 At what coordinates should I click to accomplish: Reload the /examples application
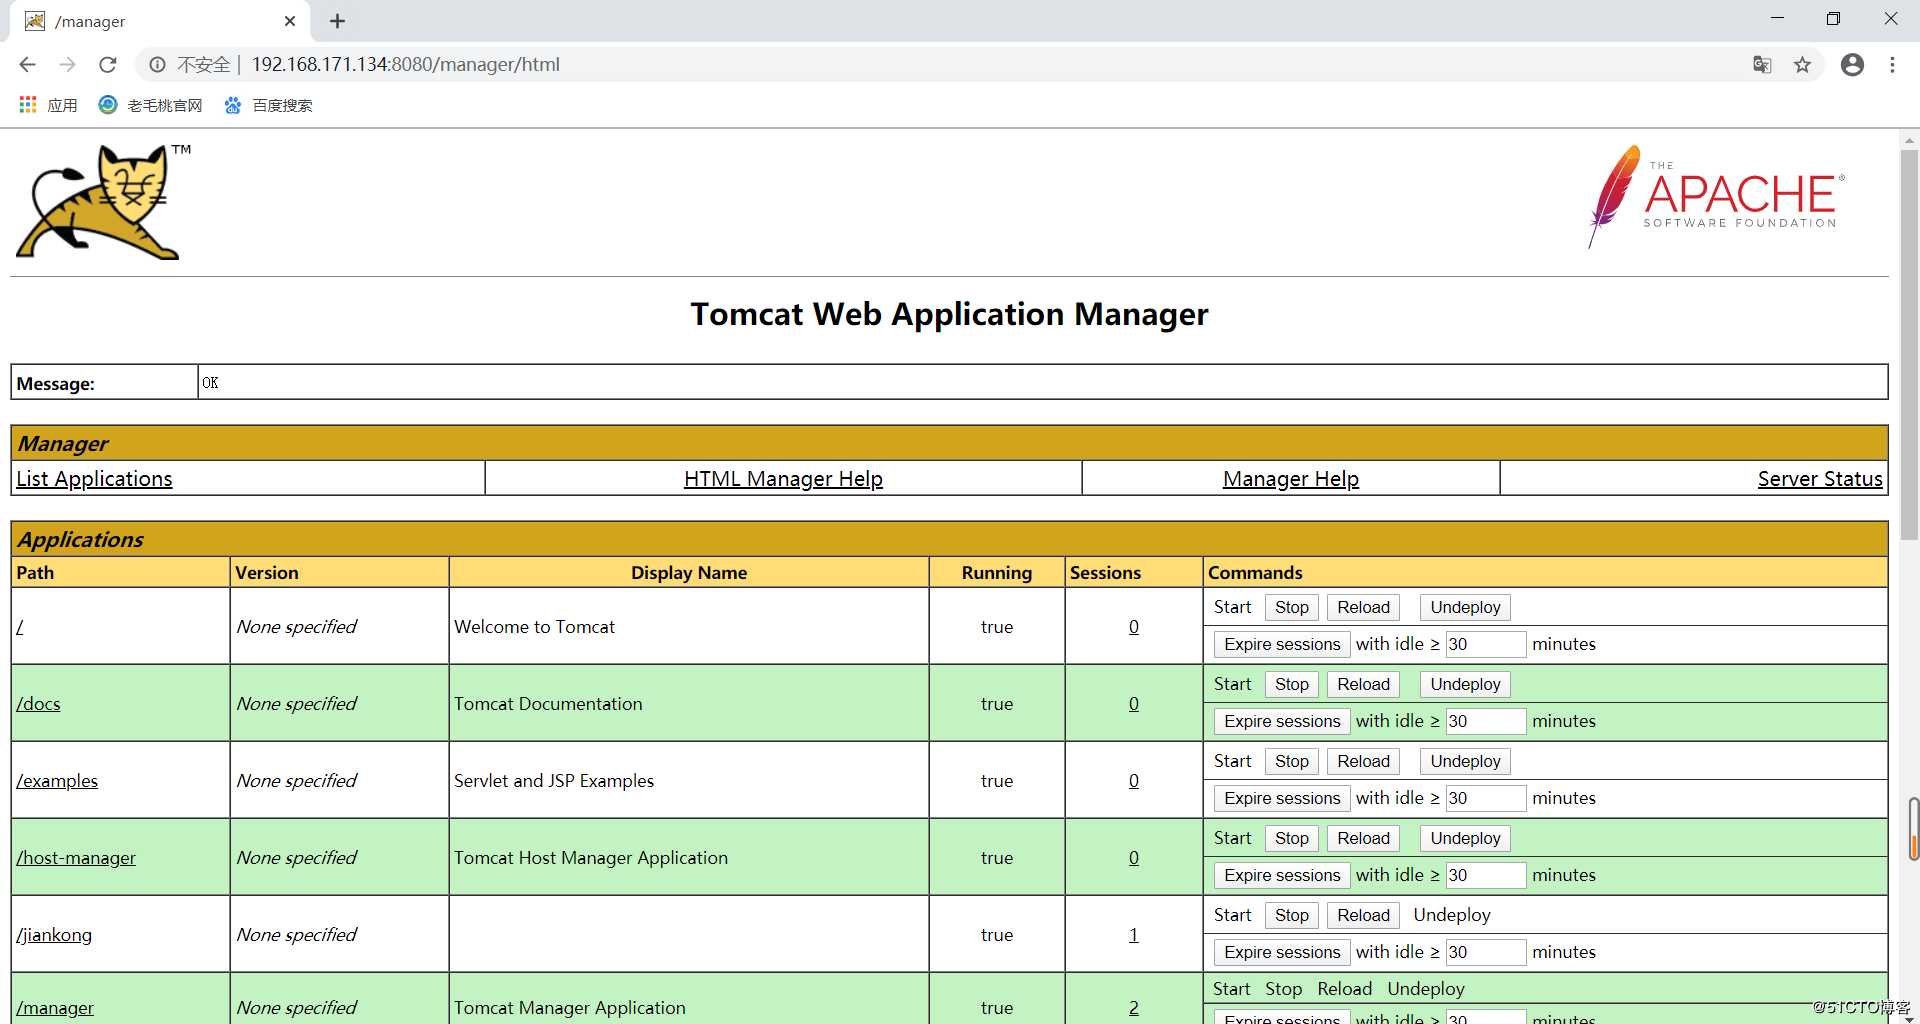[1363, 761]
